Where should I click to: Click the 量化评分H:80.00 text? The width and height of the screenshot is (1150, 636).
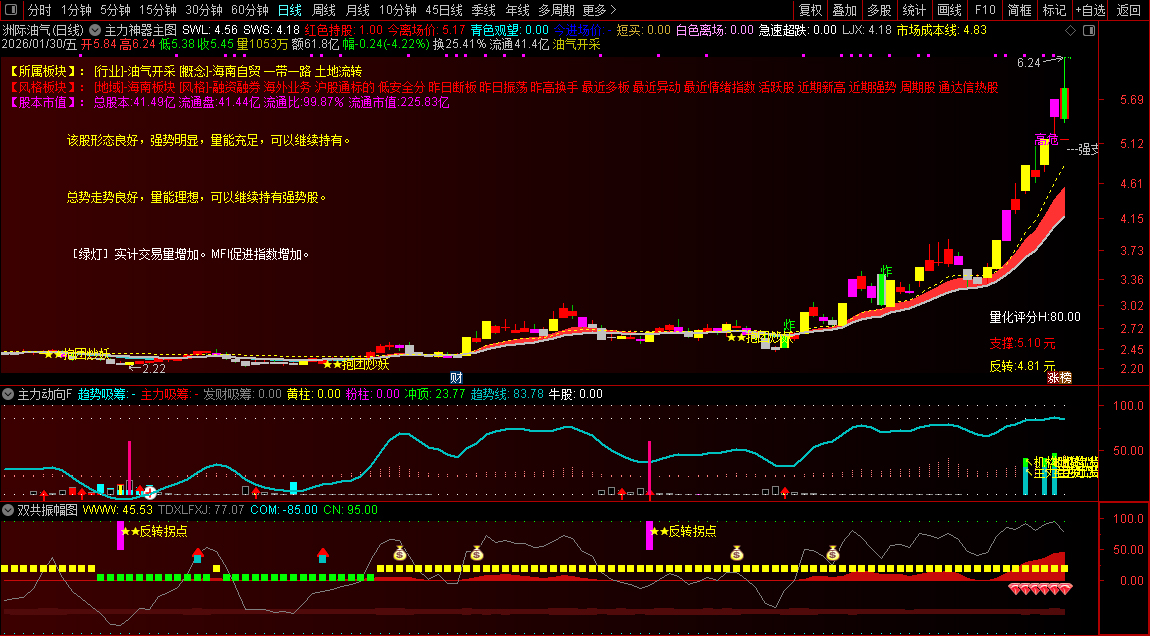tap(1035, 317)
